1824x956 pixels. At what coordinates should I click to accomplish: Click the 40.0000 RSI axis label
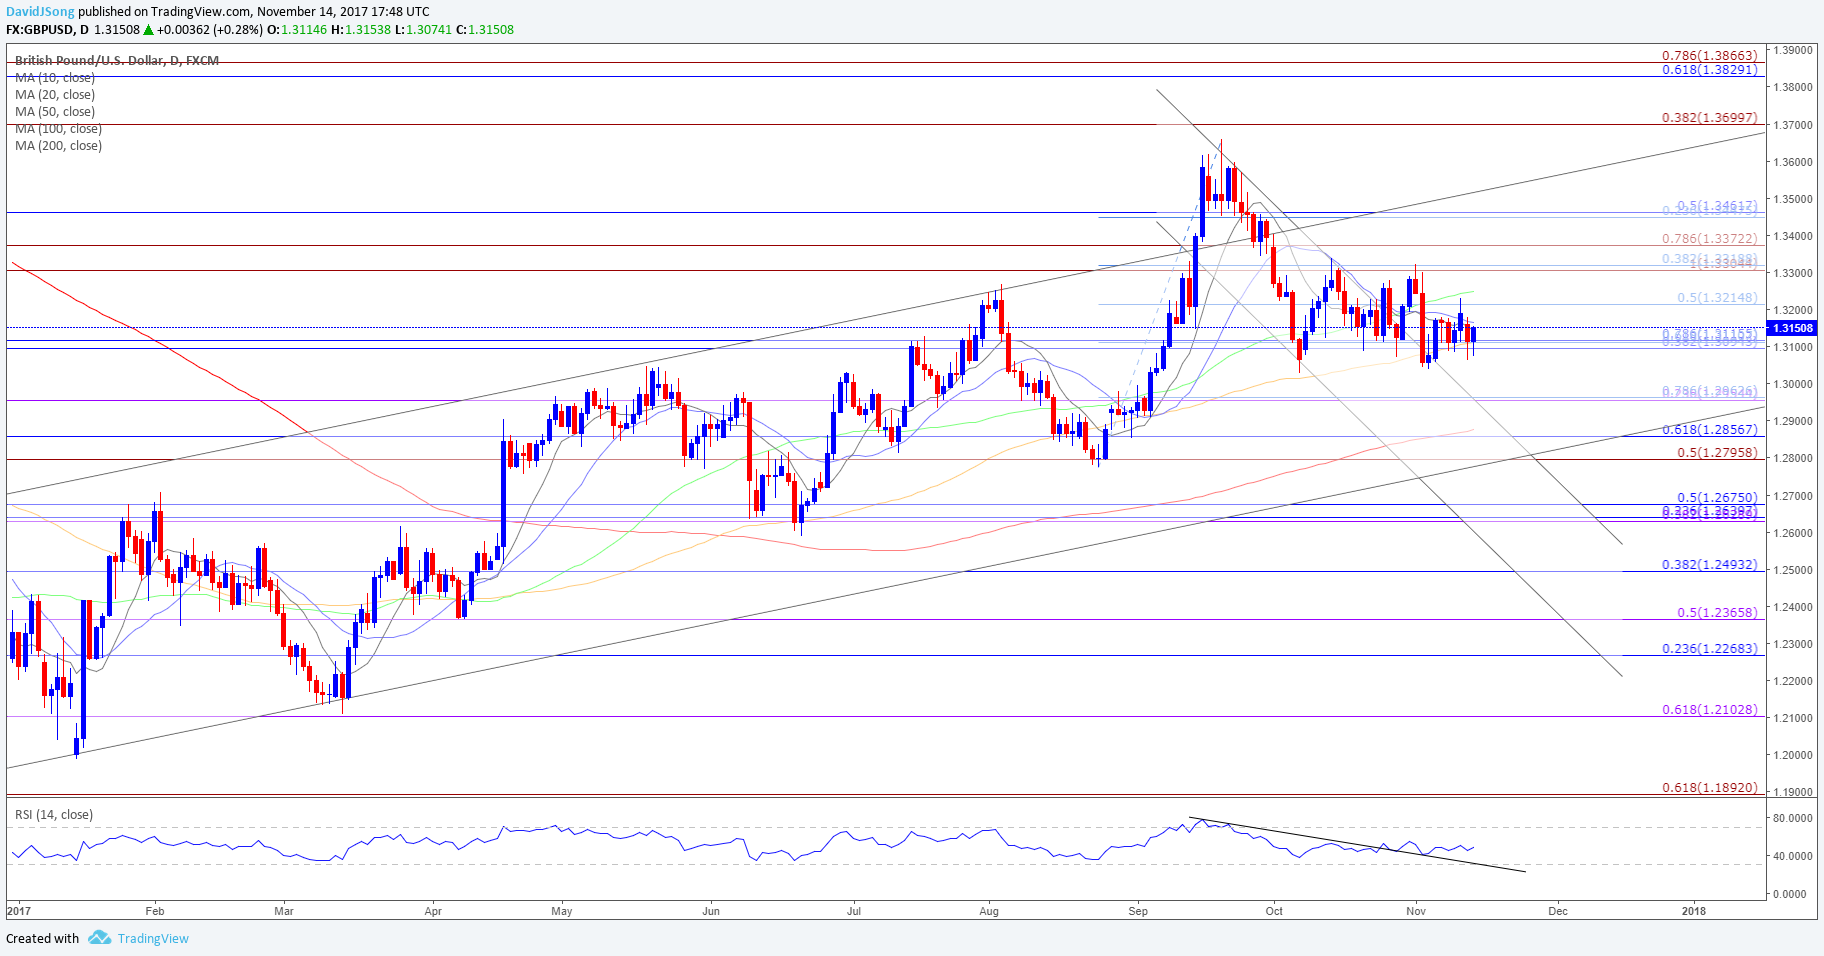1794,856
